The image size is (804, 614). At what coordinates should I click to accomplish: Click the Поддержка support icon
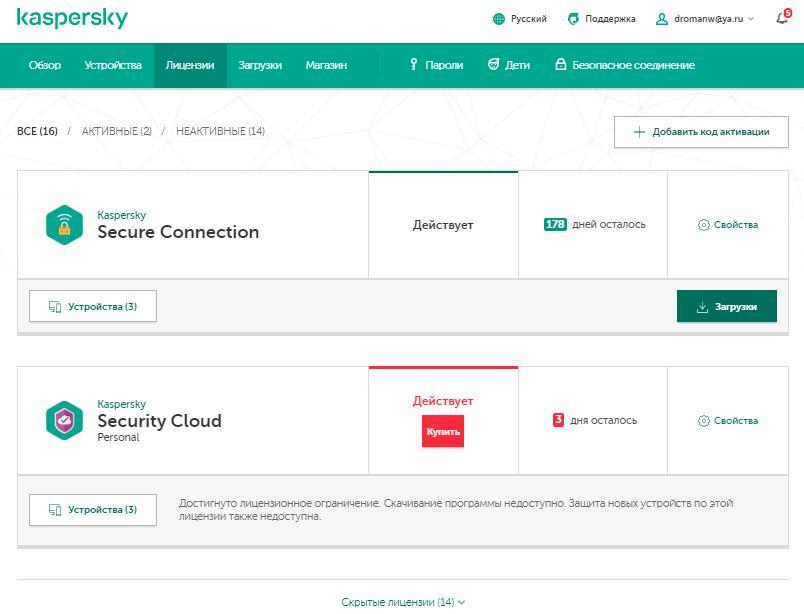point(573,19)
